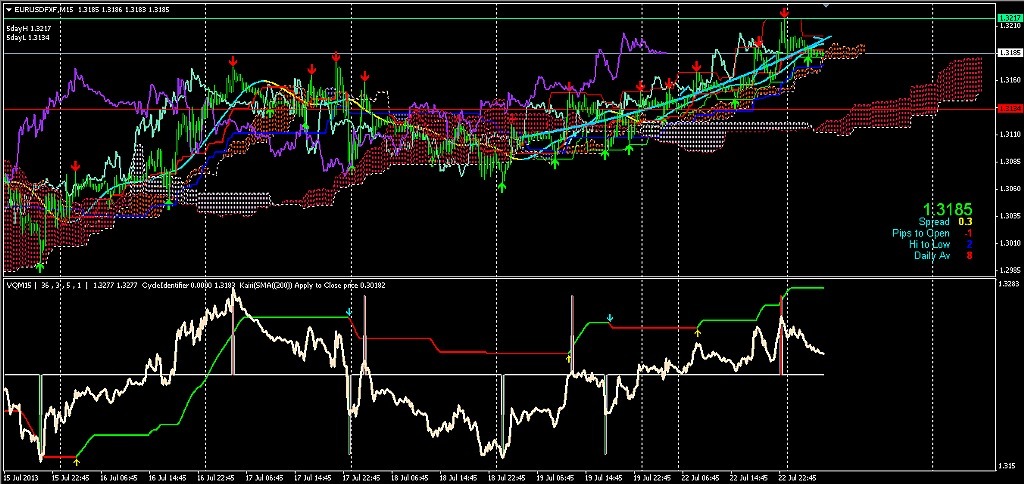Click the 1.3035 price scale value
Image resolution: width=1024 pixels, height=484 pixels.
click(x=1009, y=216)
